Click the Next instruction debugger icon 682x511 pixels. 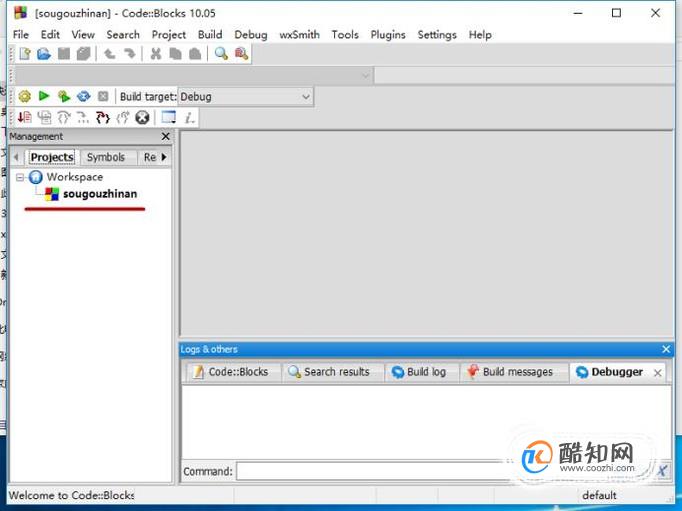83,117
